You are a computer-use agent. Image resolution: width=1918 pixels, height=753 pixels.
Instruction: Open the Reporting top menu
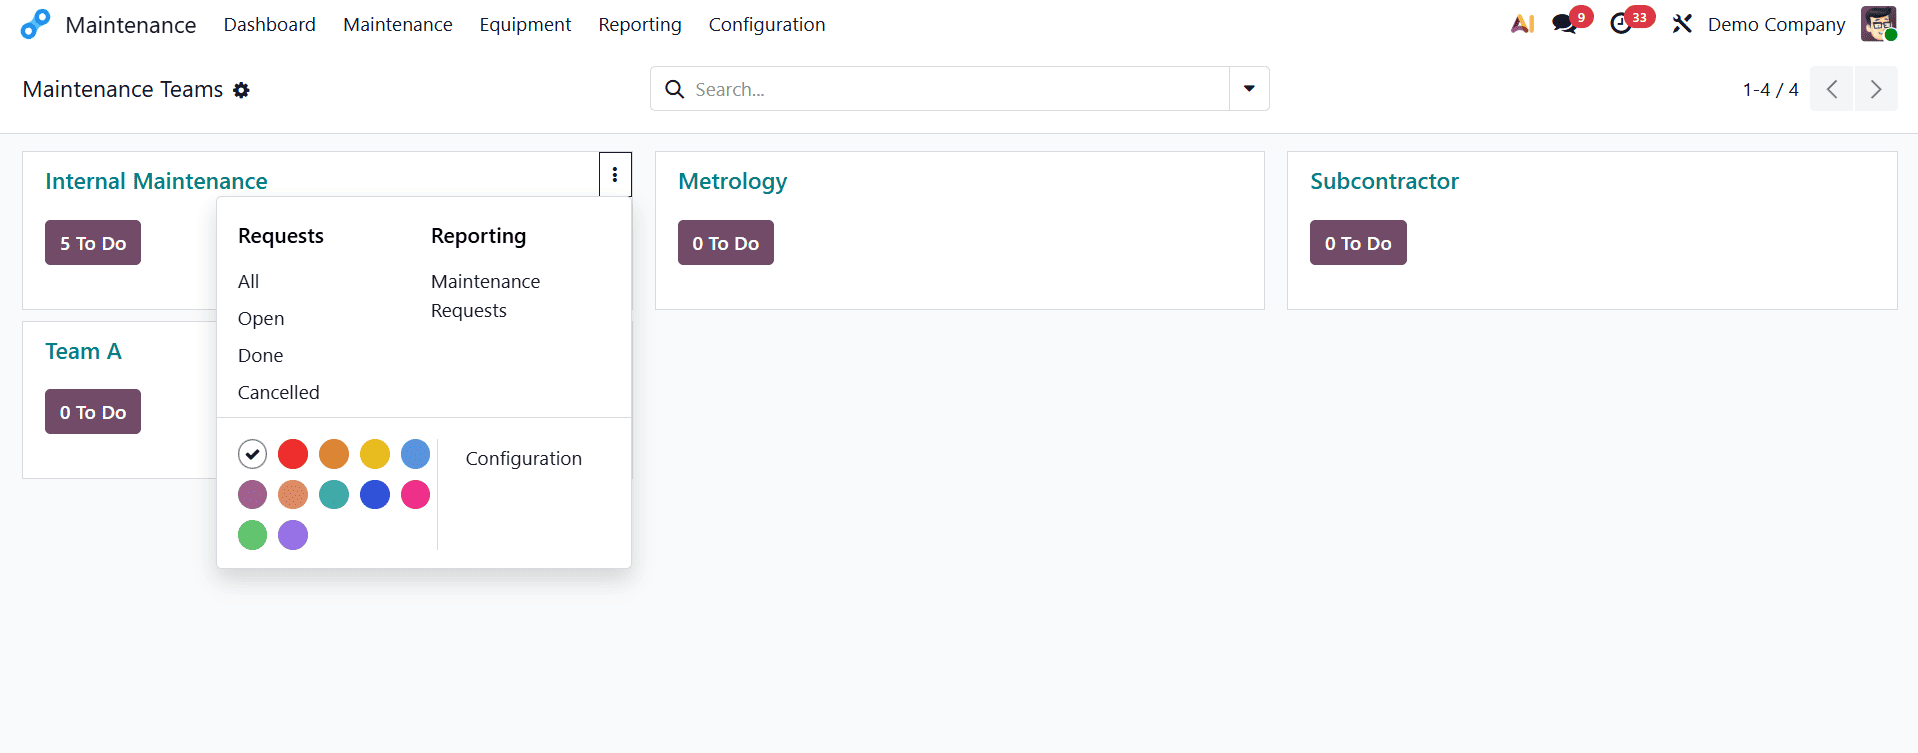click(x=640, y=24)
